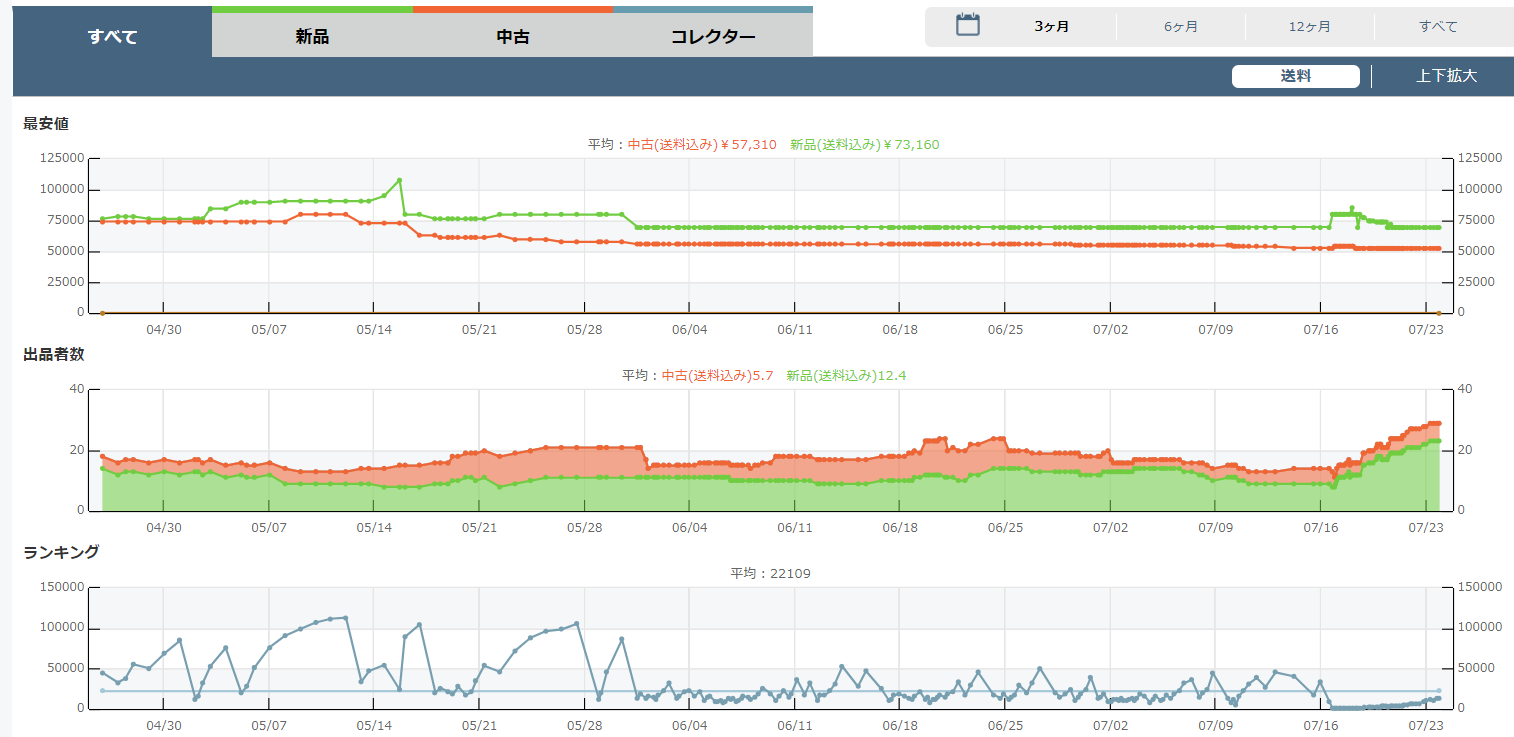1514x737 pixels.
Task: Select the 3ヶ月 time range
Action: tap(1051, 27)
